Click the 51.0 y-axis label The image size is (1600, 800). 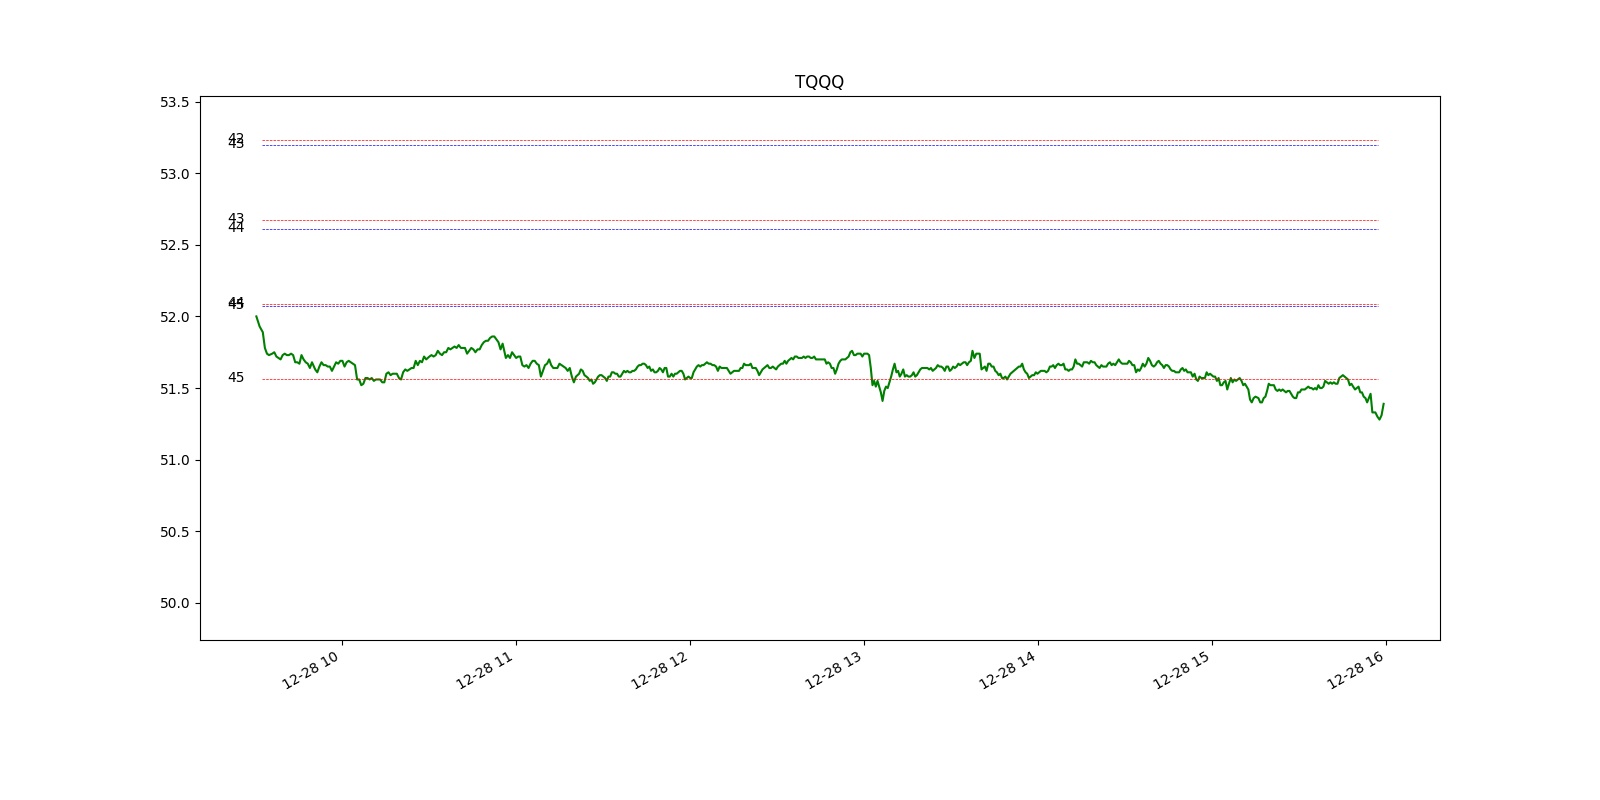click(174, 460)
